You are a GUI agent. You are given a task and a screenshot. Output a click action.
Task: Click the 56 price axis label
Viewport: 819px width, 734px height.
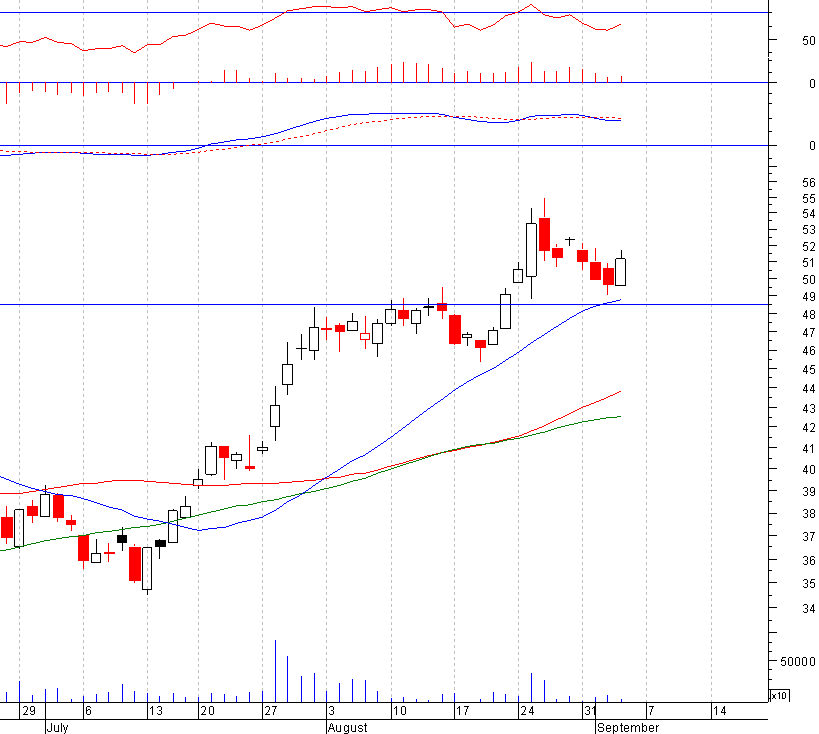click(x=809, y=182)
